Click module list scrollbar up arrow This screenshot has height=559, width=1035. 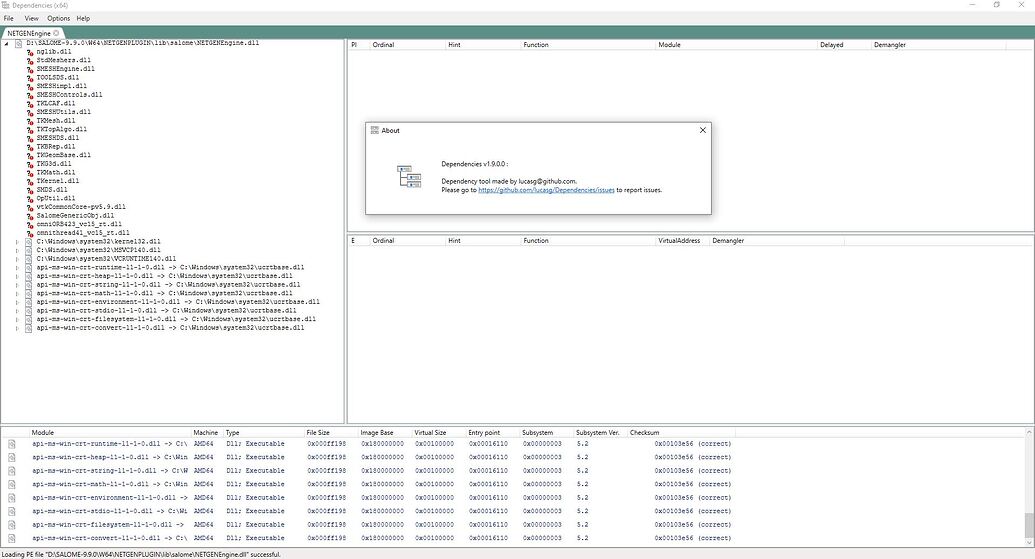coord(1029,432)
